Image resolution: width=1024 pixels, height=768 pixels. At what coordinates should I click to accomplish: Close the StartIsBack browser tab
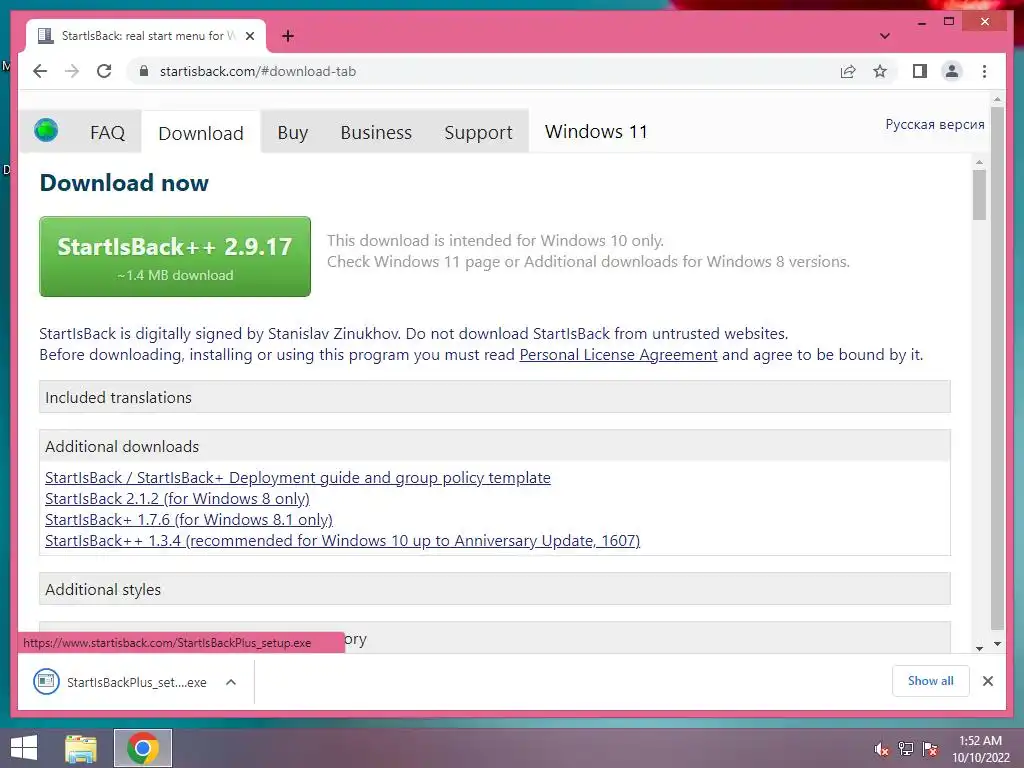click(x=249, y=36)
